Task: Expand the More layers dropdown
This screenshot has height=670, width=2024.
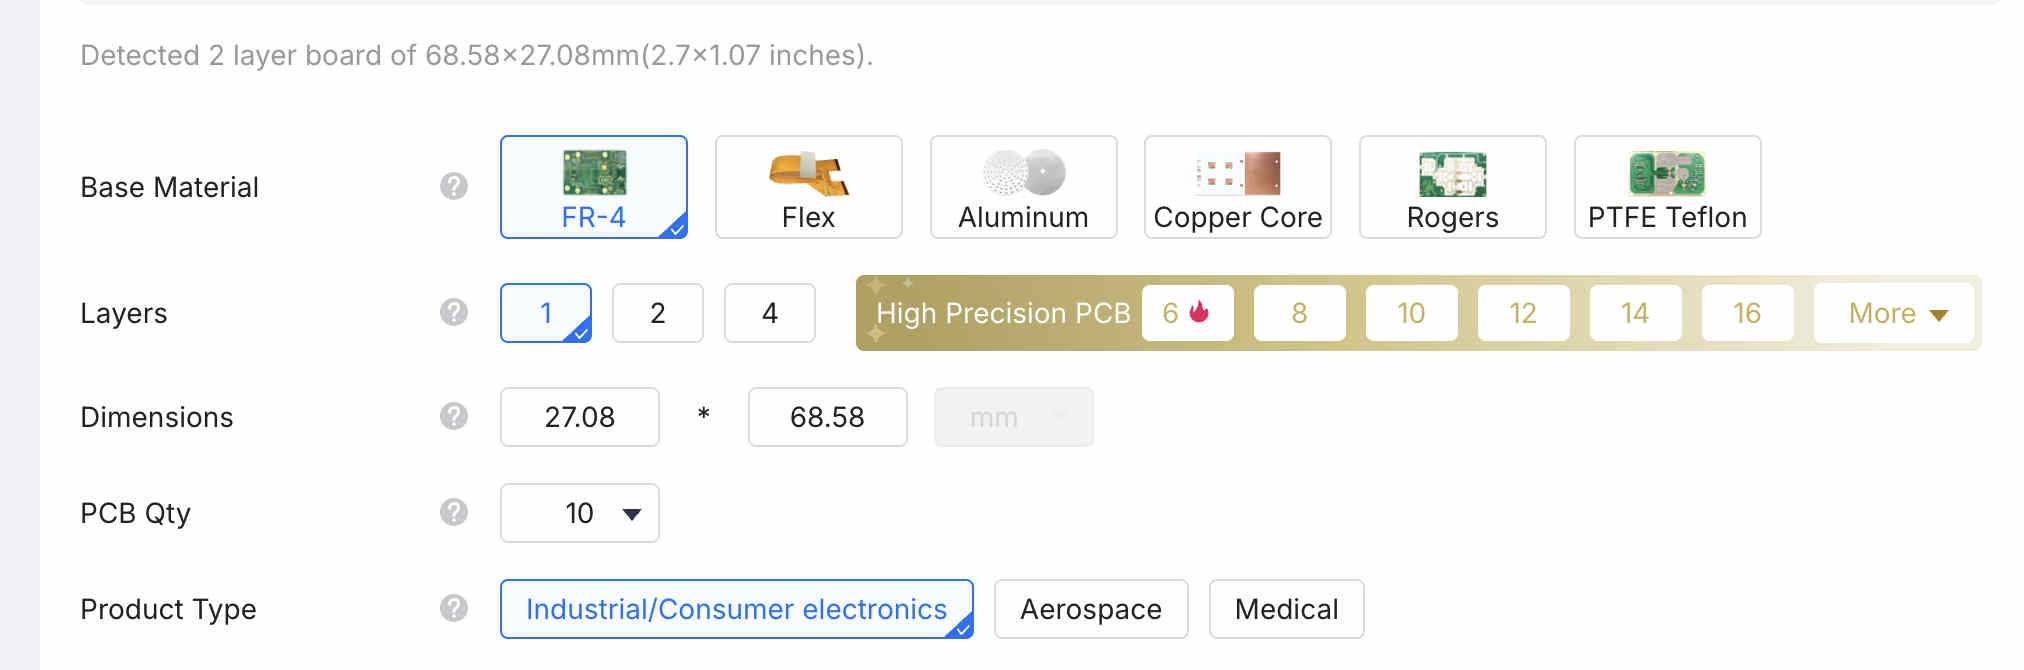Action: (1895, 313)
